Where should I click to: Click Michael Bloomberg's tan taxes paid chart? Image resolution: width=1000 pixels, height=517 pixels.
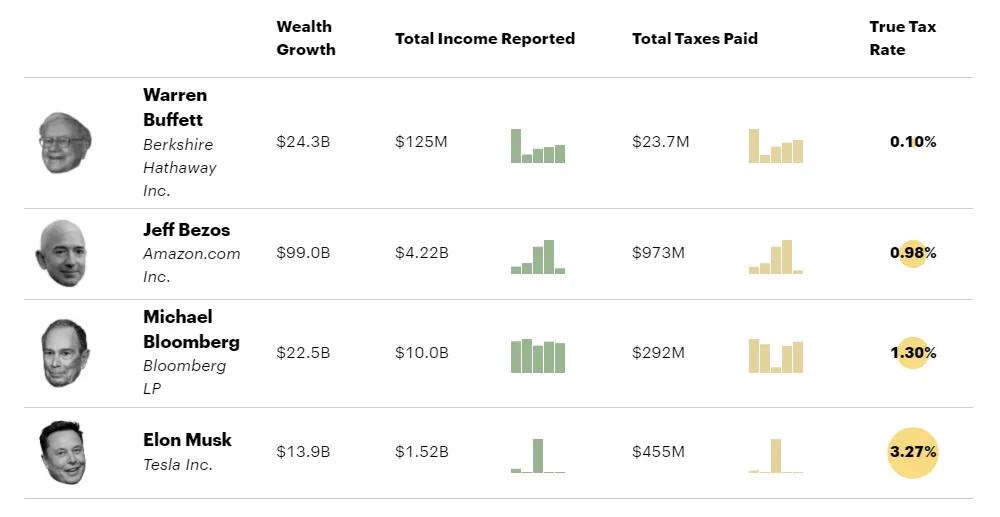776,356
